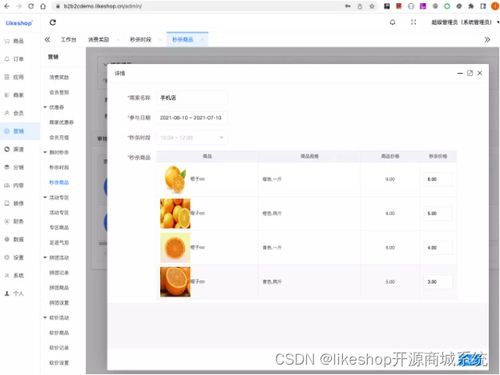The width and height of the screenshot is (500, 375).
Task: Open 财务 section via its sidebar icon
Action: click(x=7, y=221)
